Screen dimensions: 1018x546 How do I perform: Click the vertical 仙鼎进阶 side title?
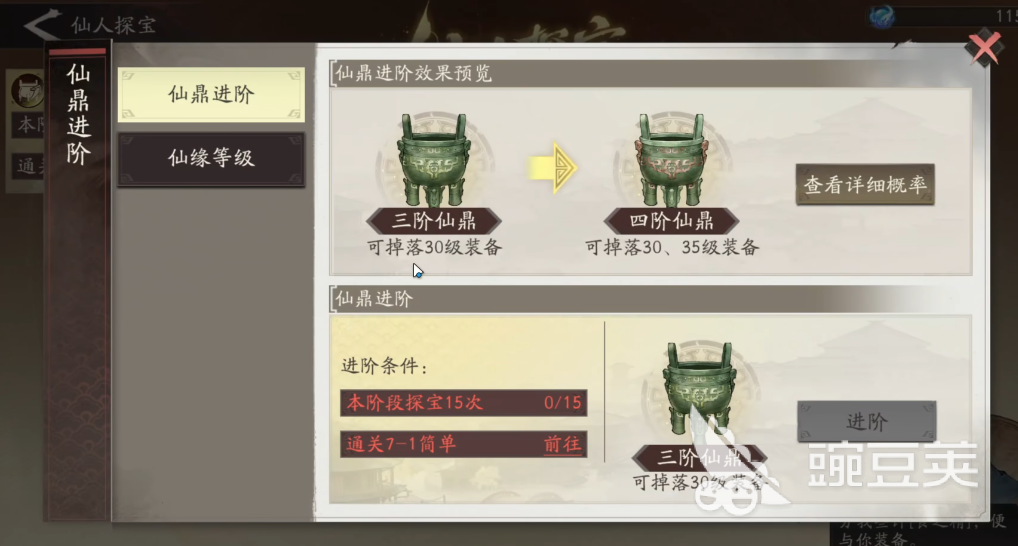[x=78, y=114]
